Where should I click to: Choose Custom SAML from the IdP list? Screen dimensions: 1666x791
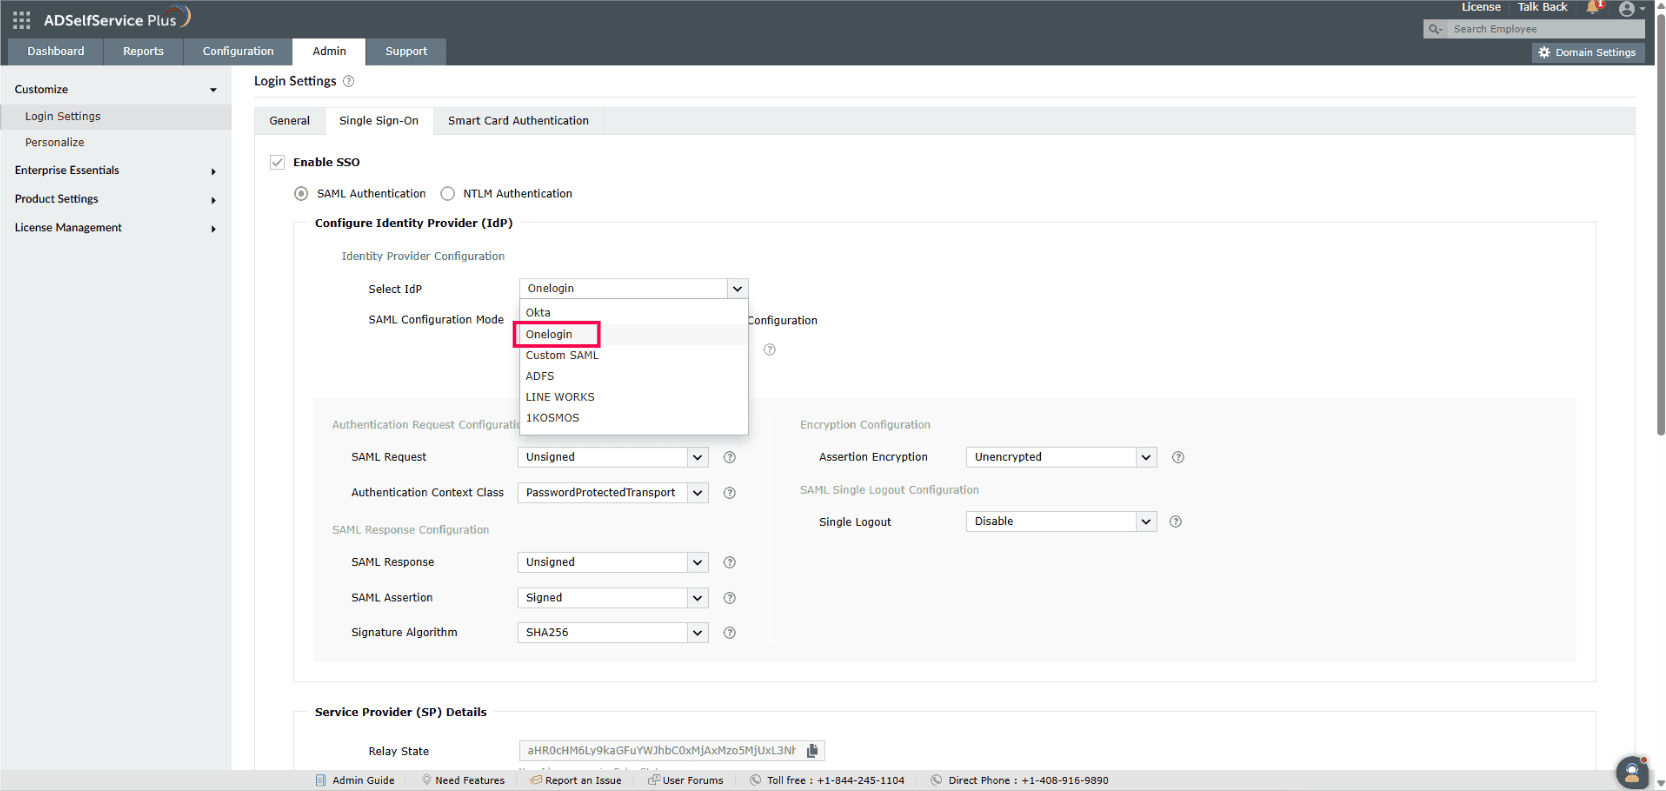633,355
